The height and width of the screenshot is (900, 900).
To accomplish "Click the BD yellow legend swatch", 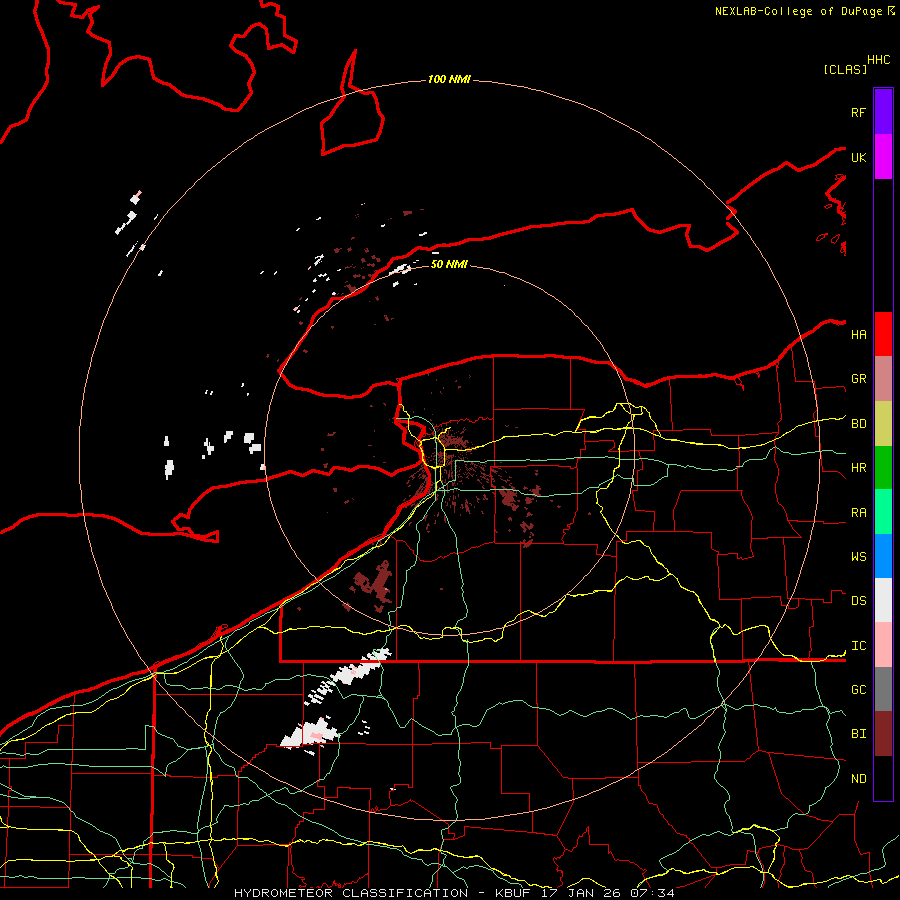I will [883, 424].
